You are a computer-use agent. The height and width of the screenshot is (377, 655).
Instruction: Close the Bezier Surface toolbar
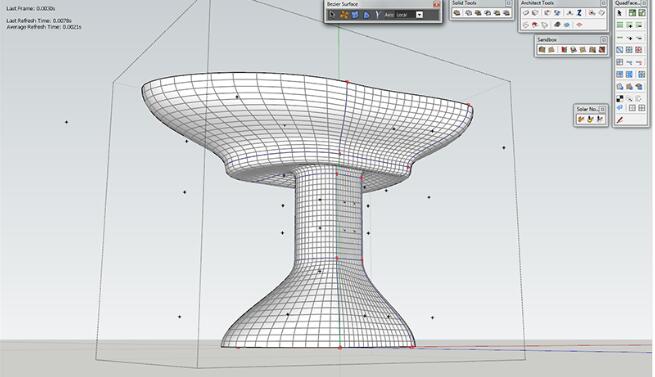(437, 4)
